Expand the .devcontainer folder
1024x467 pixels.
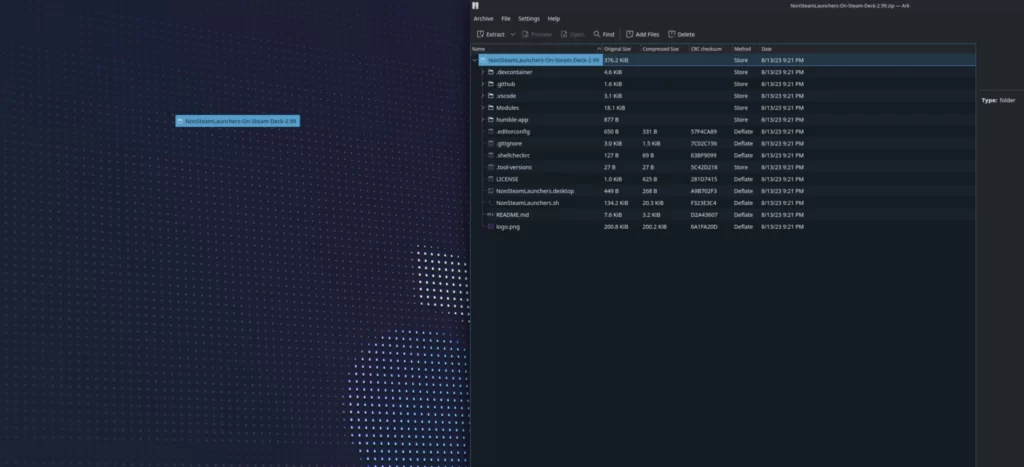point(483,72)
